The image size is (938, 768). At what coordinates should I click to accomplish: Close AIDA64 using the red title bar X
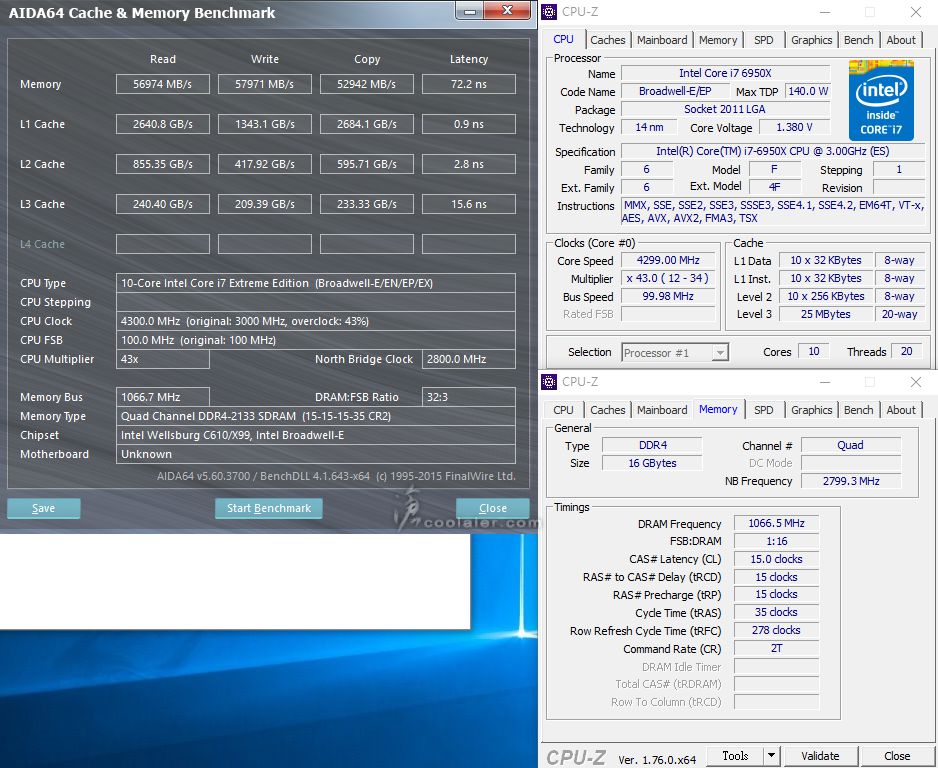tap(515, 11)
